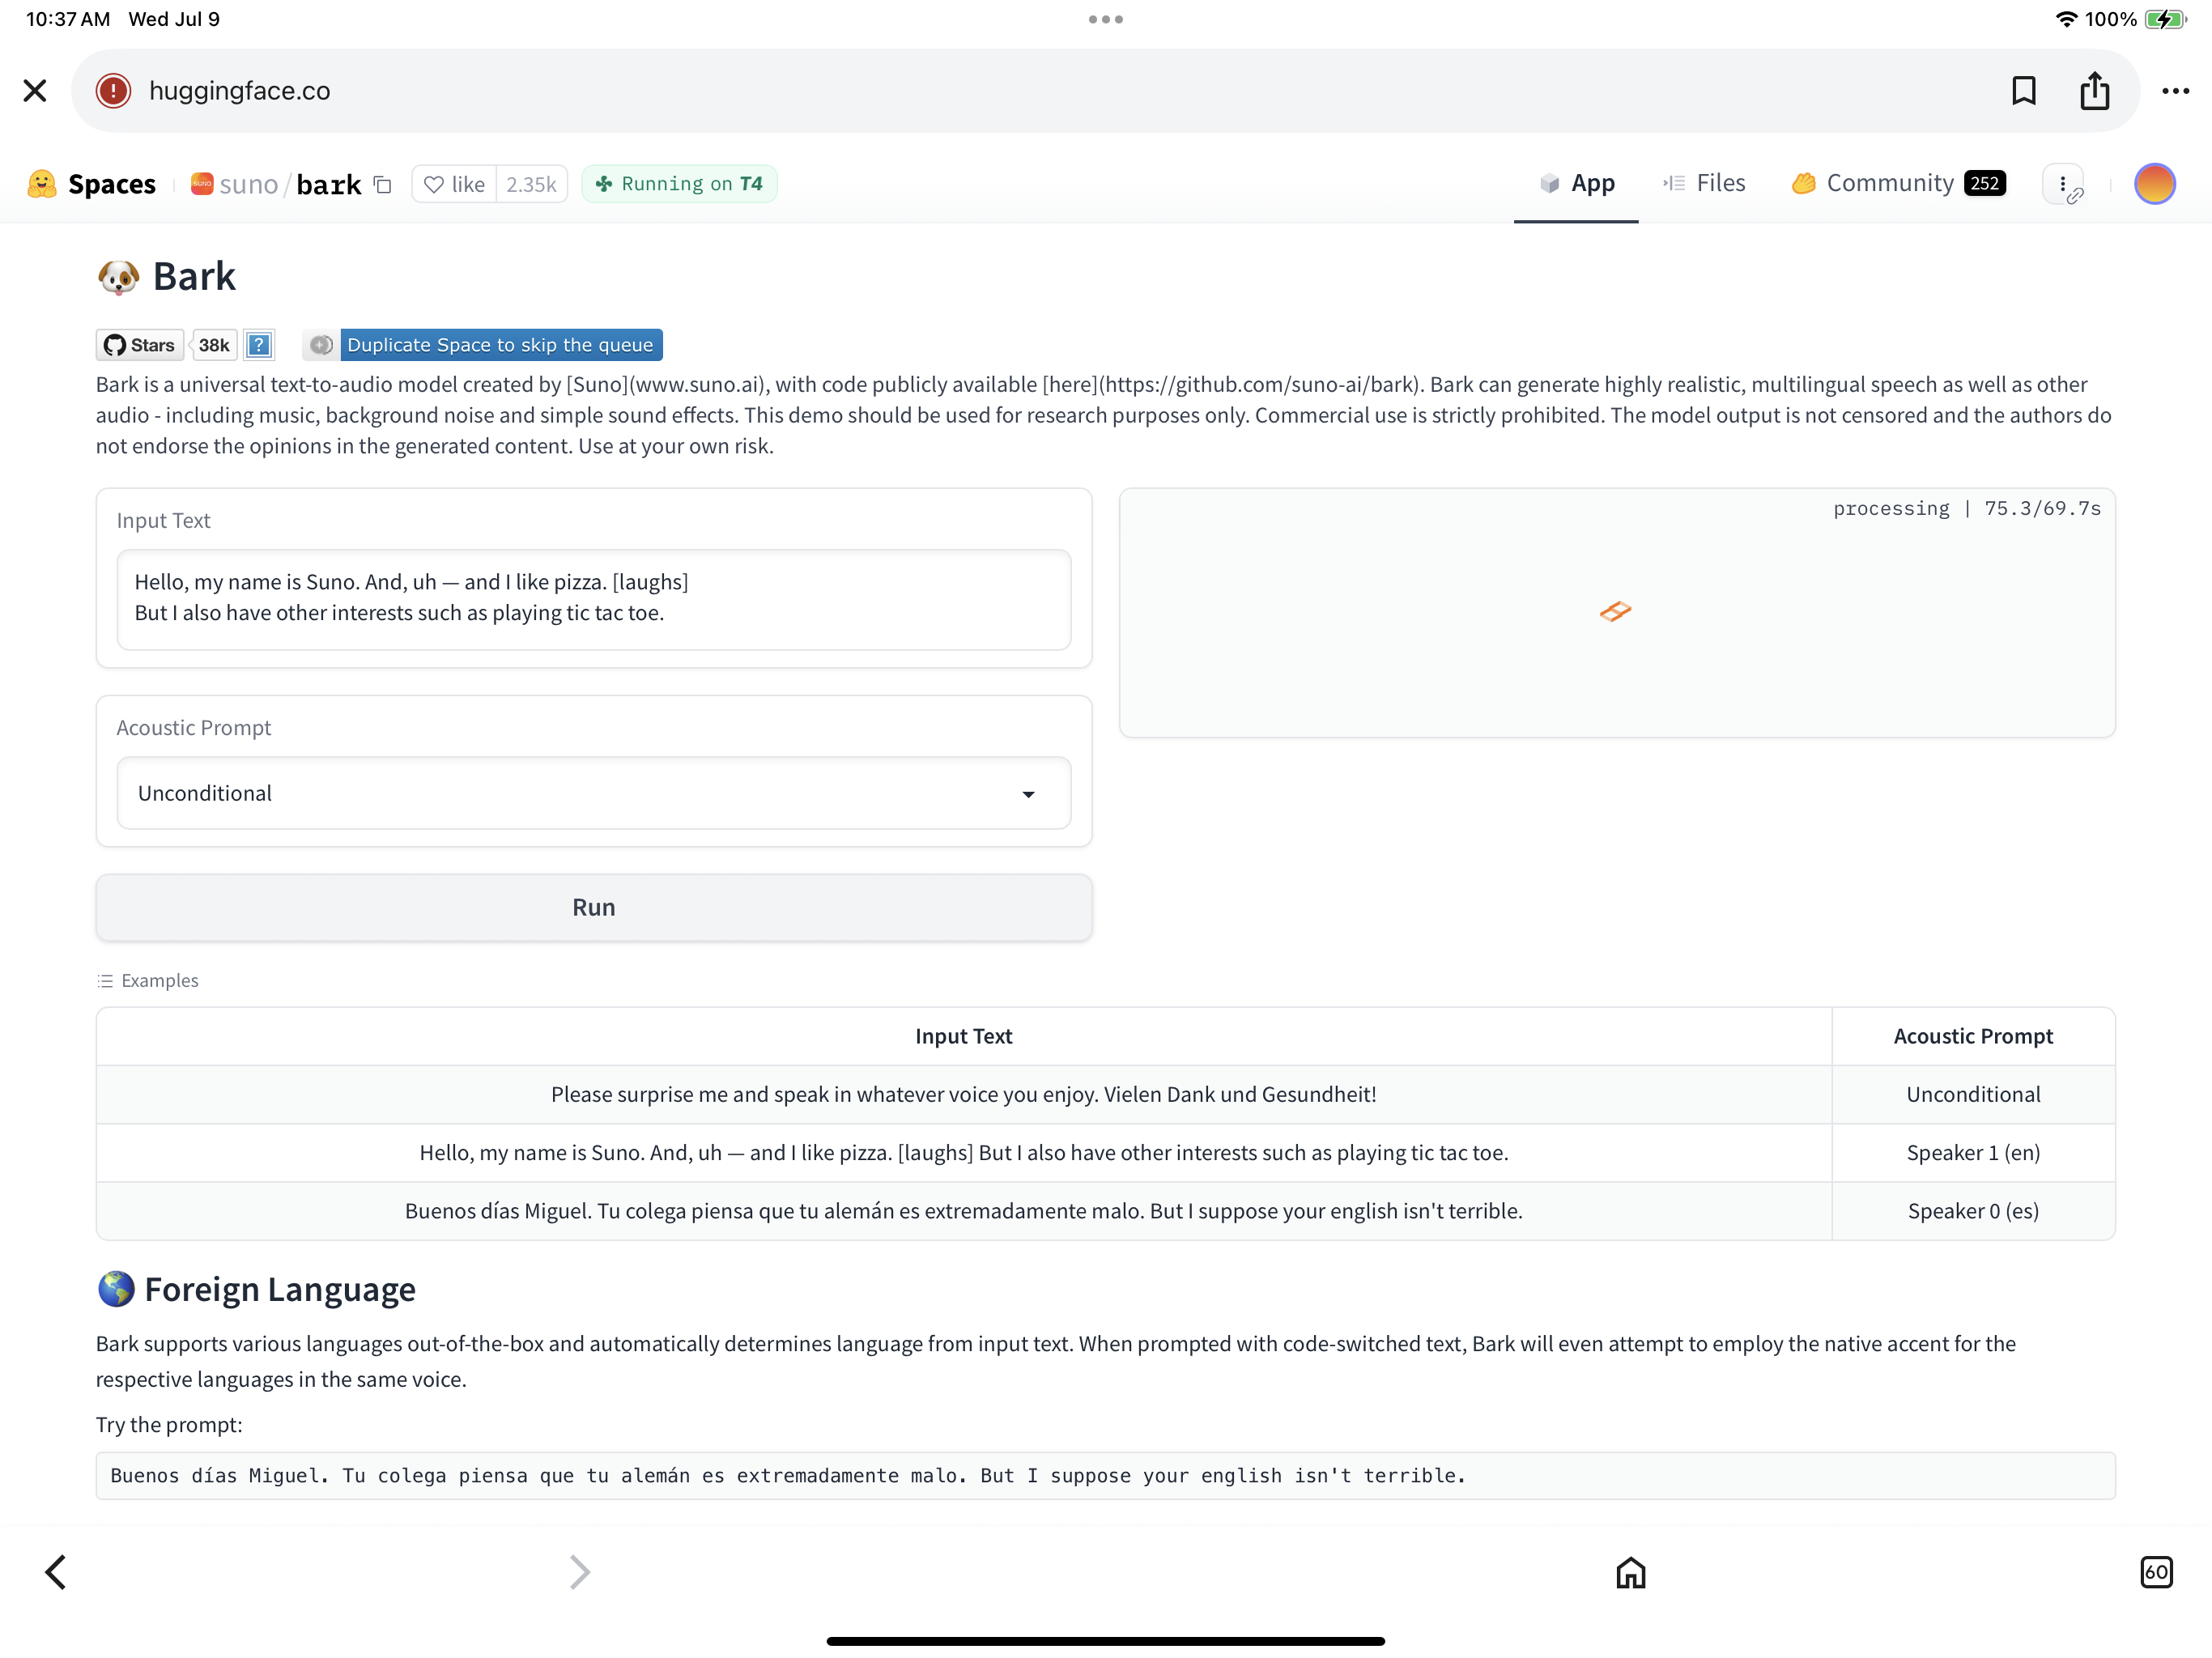Click the Acoustic Prompt column header
Viewport: 2212px width, 1658px height.
(1973, 1037)
